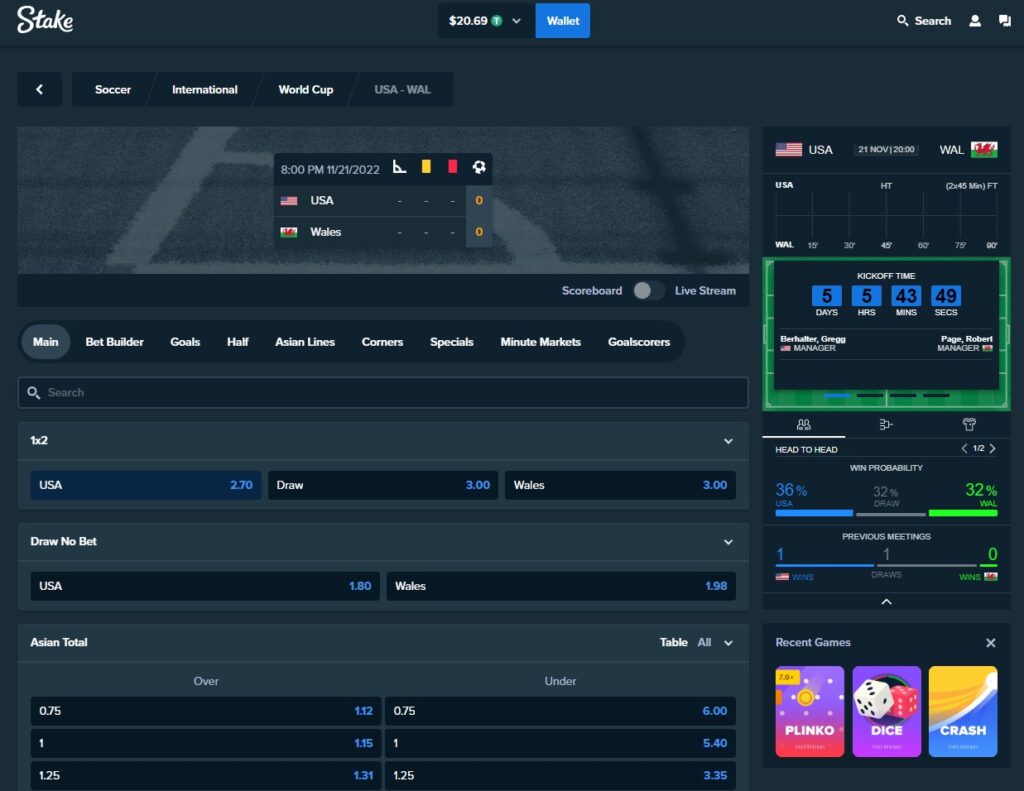Viewport: 1024px width, 791px height.
Task: Click the USA win probability blue bar
Action: 814,513
